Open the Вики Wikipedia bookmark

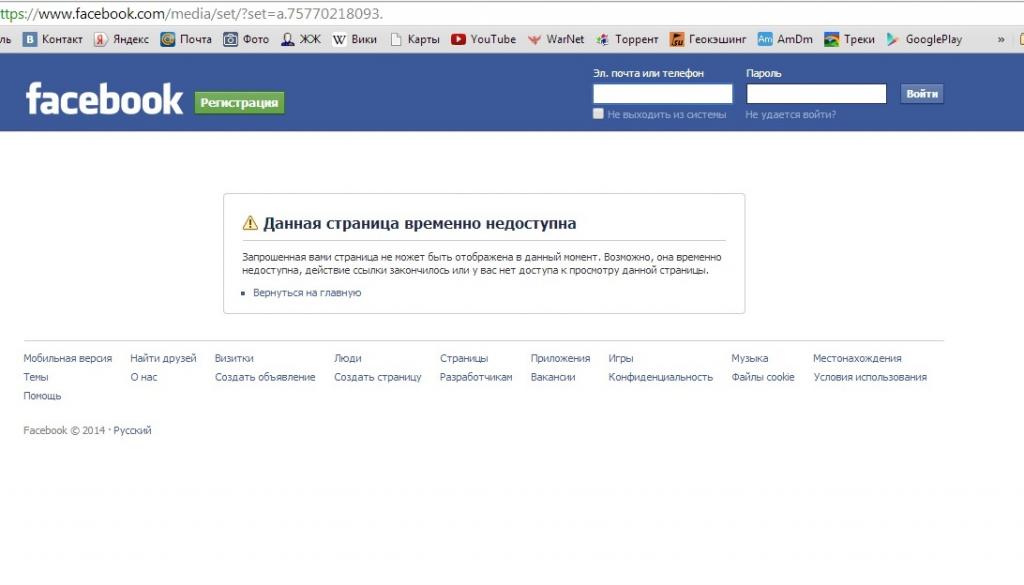point(355,40)
